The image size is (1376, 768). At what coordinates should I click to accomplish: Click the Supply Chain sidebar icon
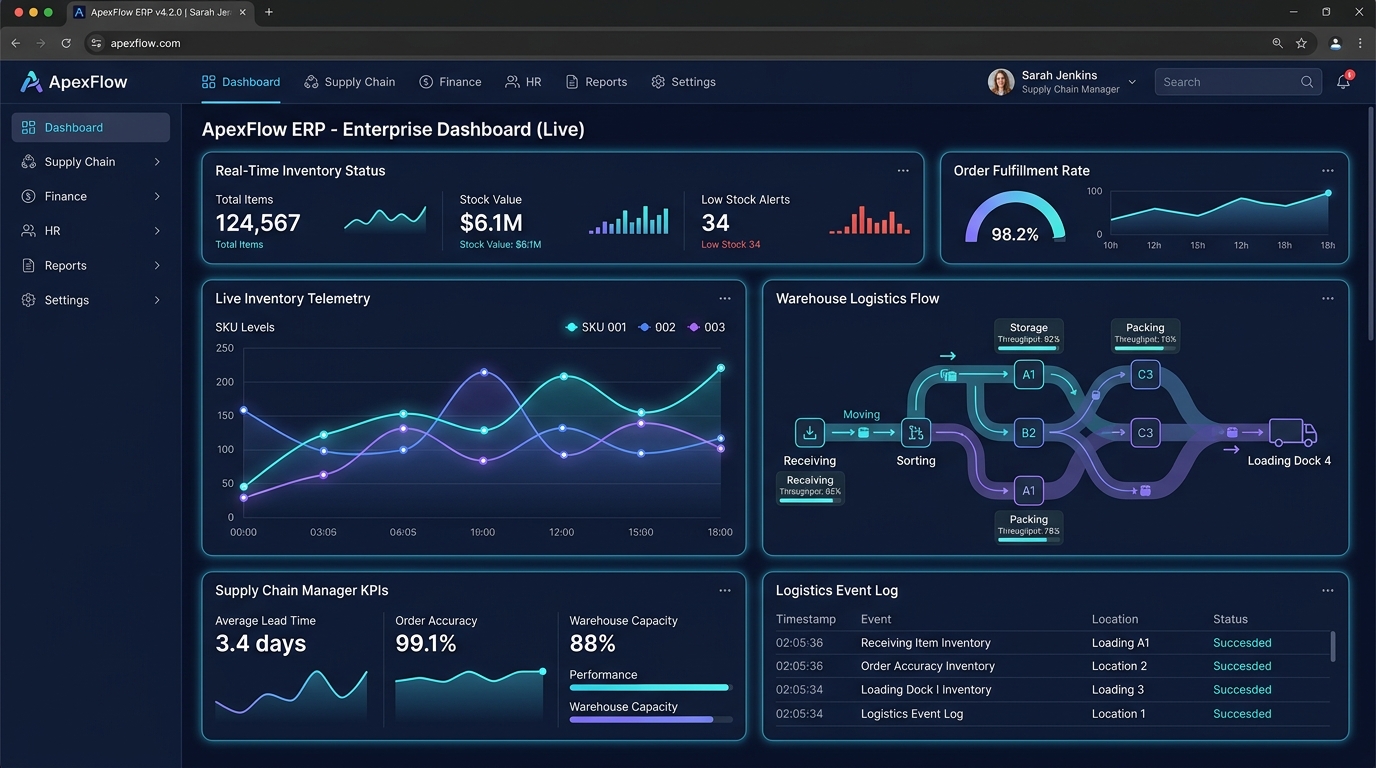click(28, 162)
